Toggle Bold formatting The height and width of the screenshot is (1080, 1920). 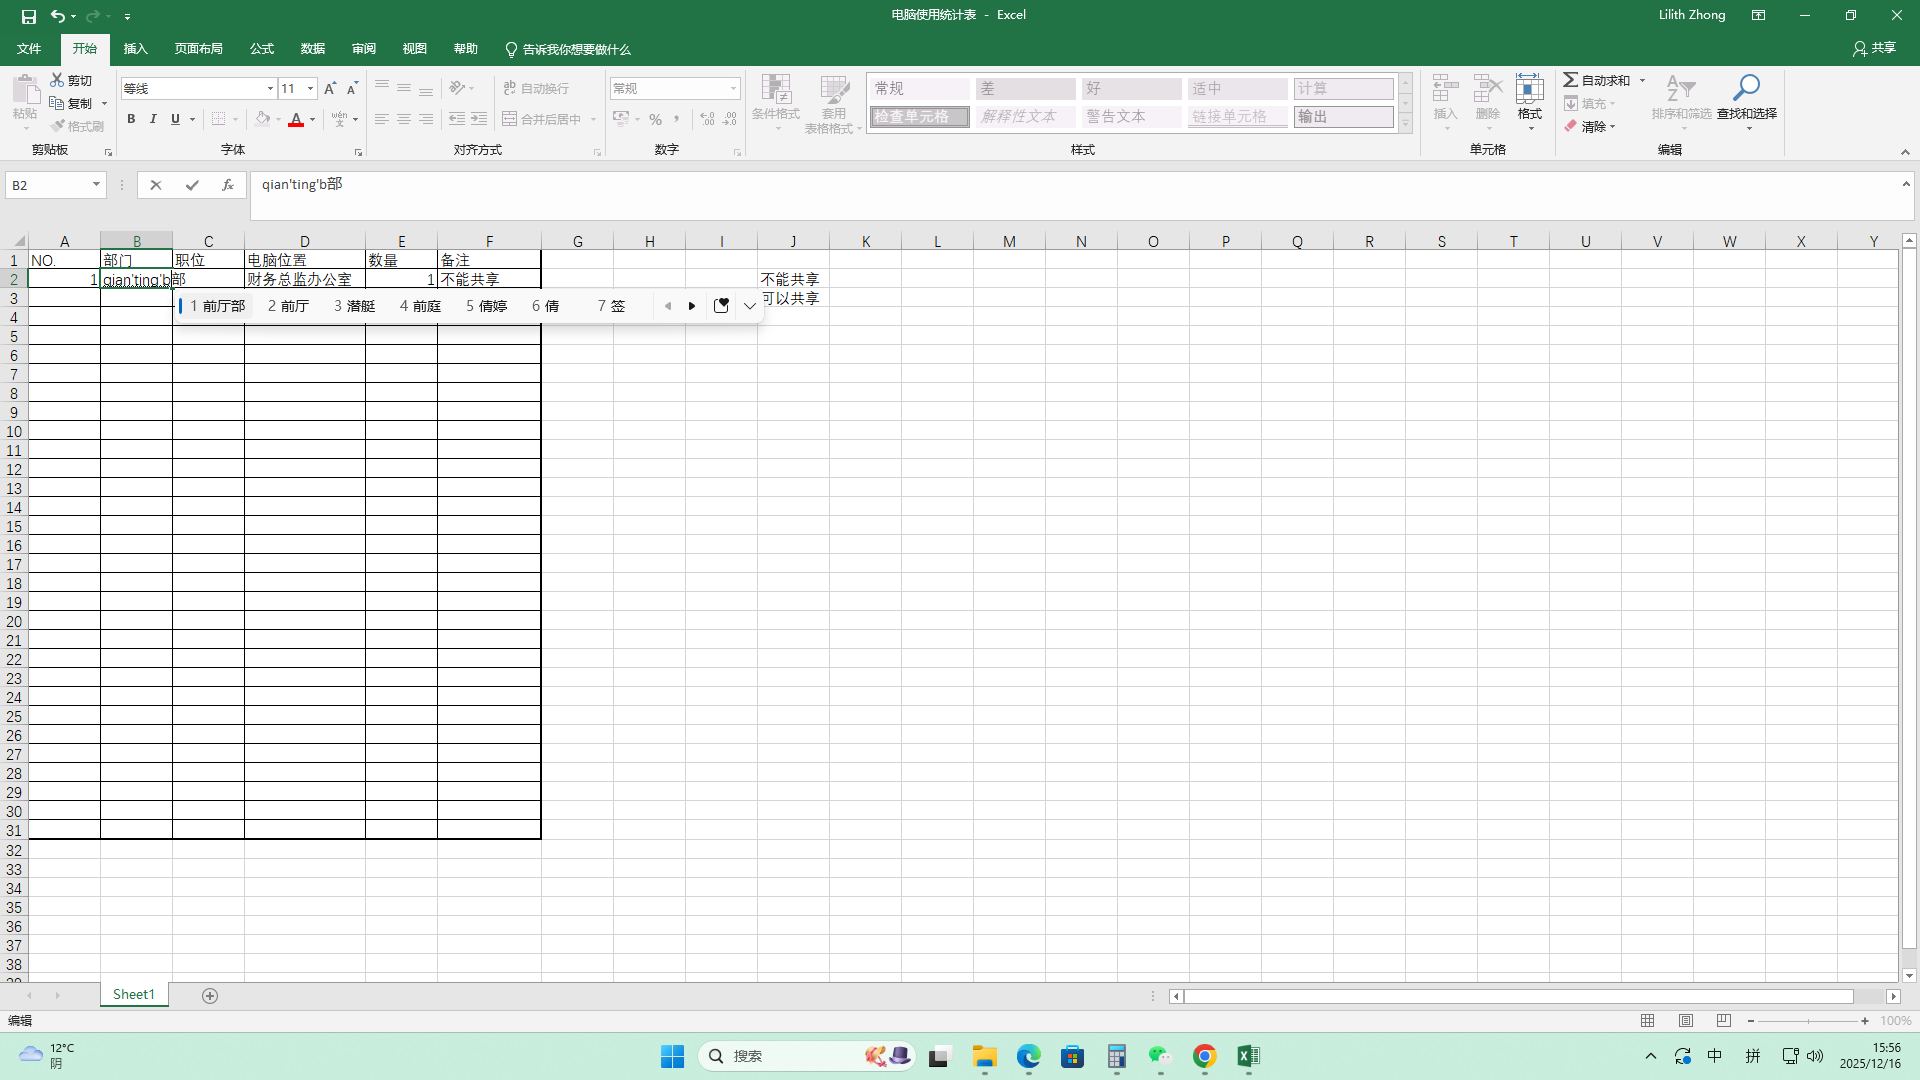click(x=131, y=119)
